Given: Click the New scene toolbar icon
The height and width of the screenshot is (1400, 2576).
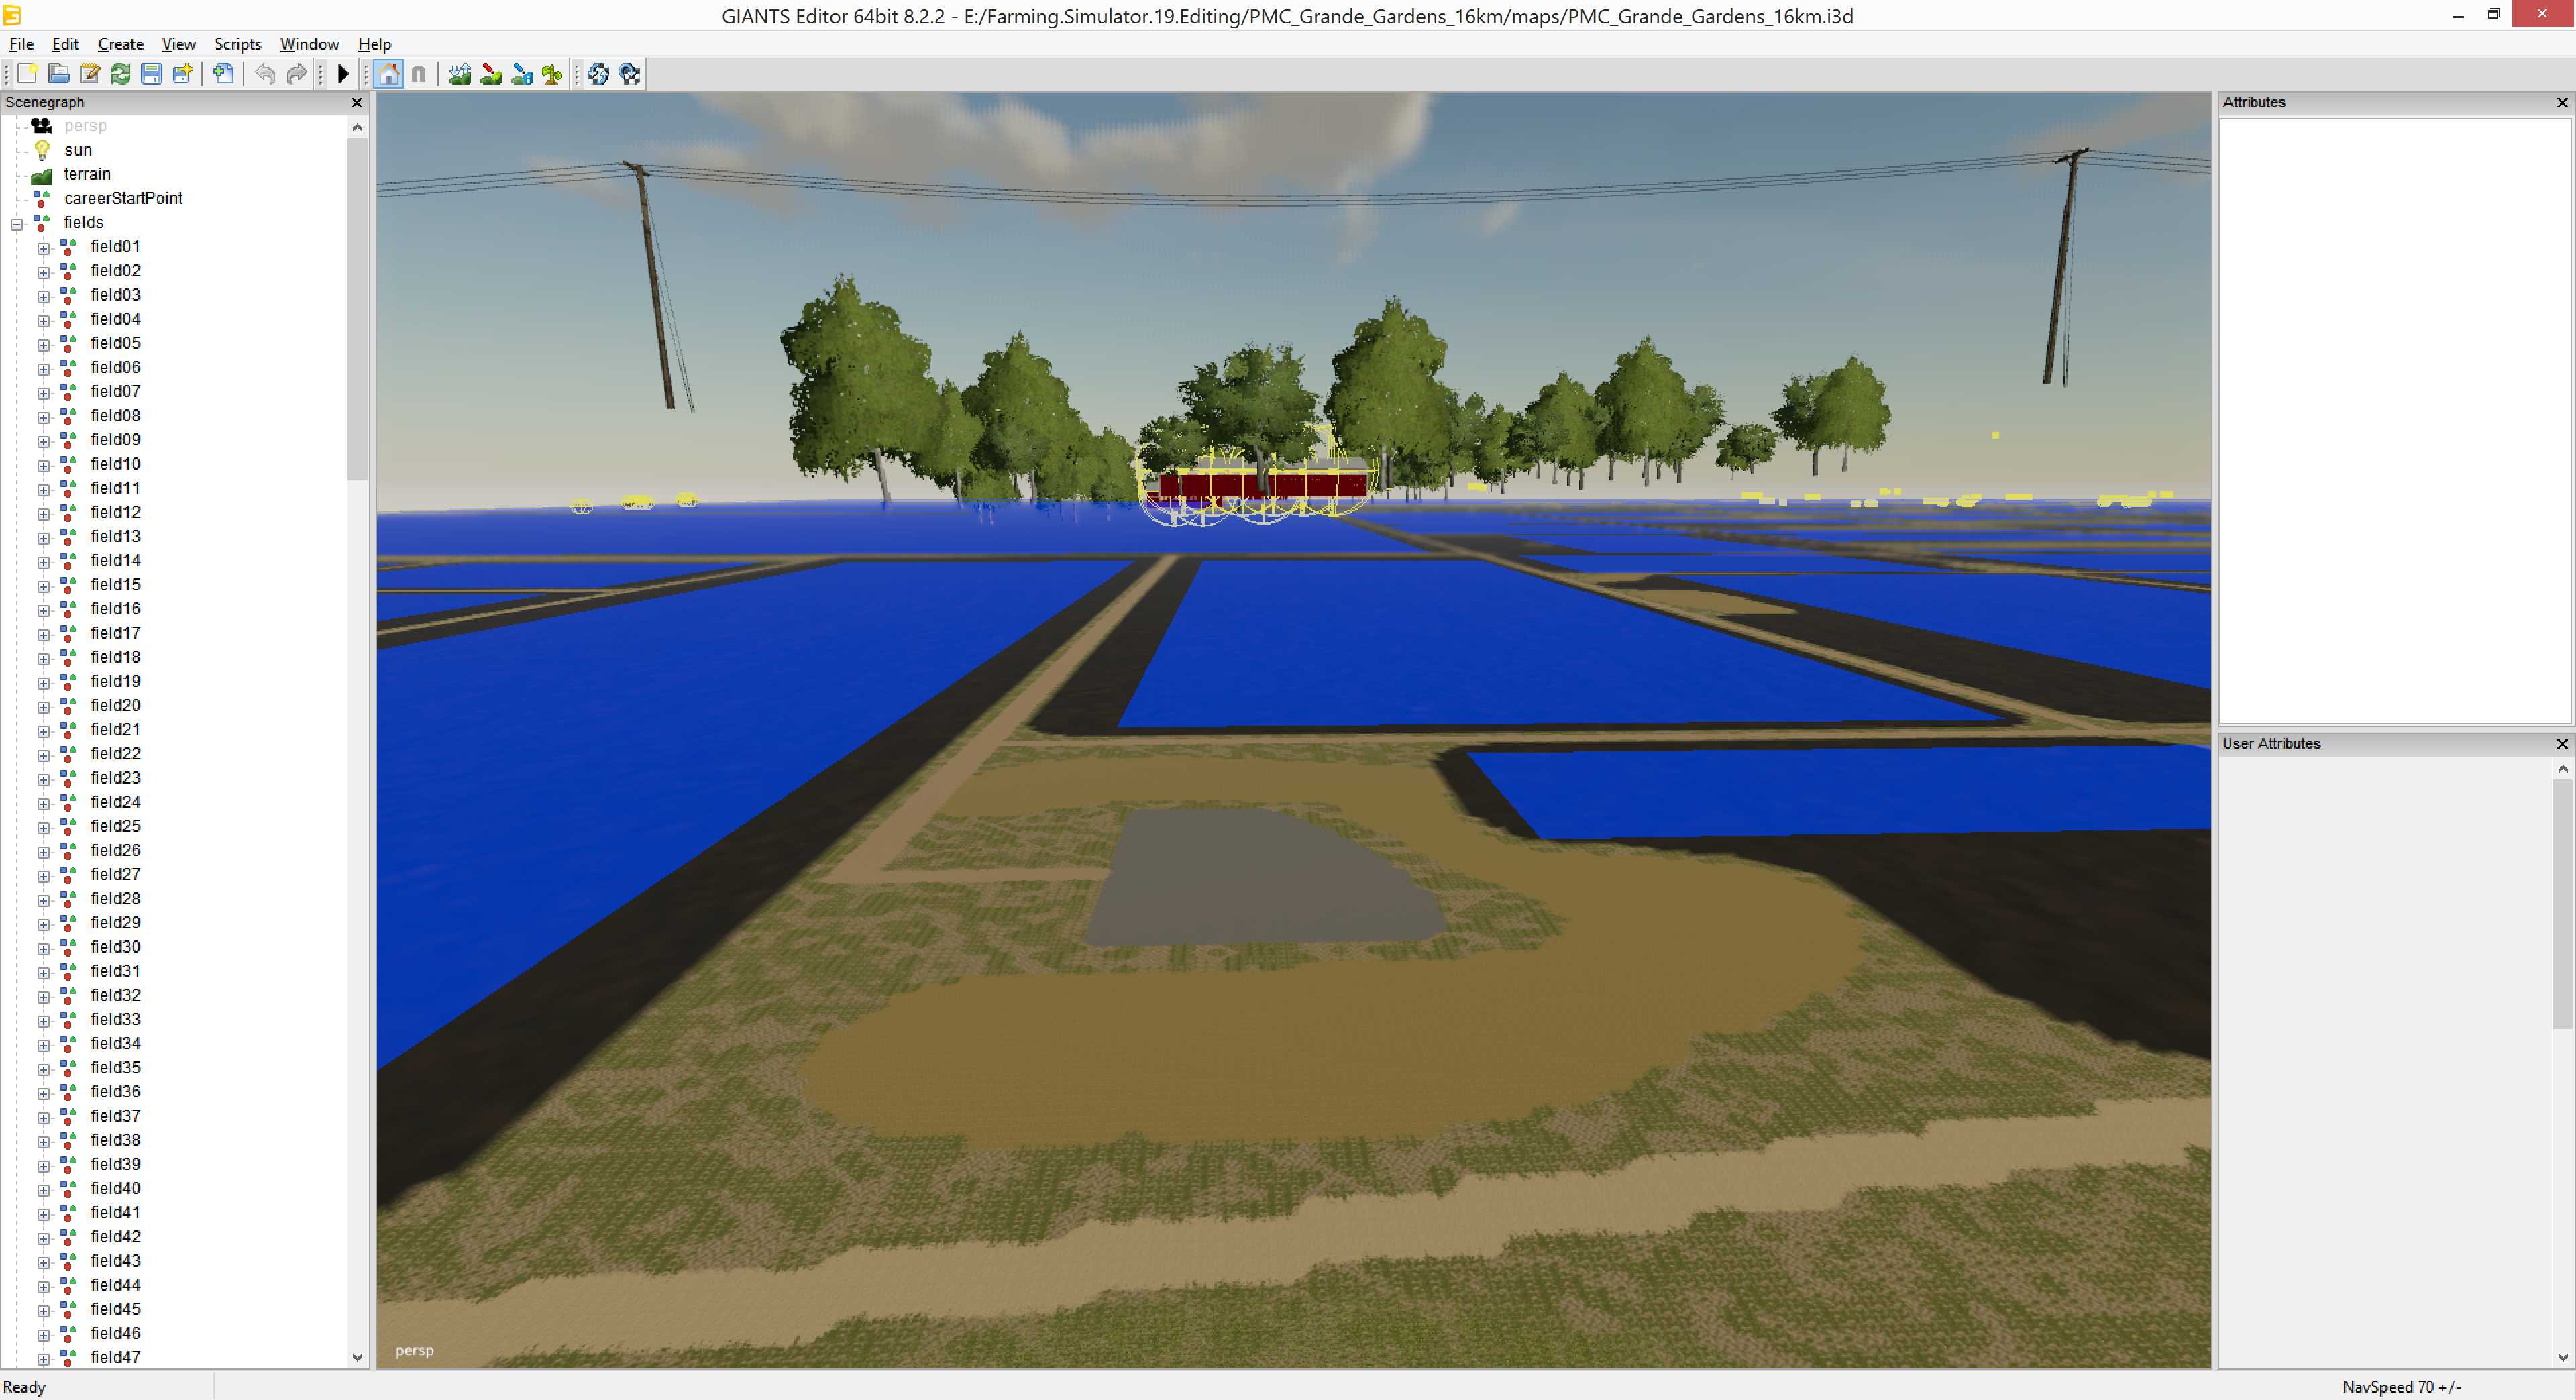Looking at the screenshot, I should [27, 74].
